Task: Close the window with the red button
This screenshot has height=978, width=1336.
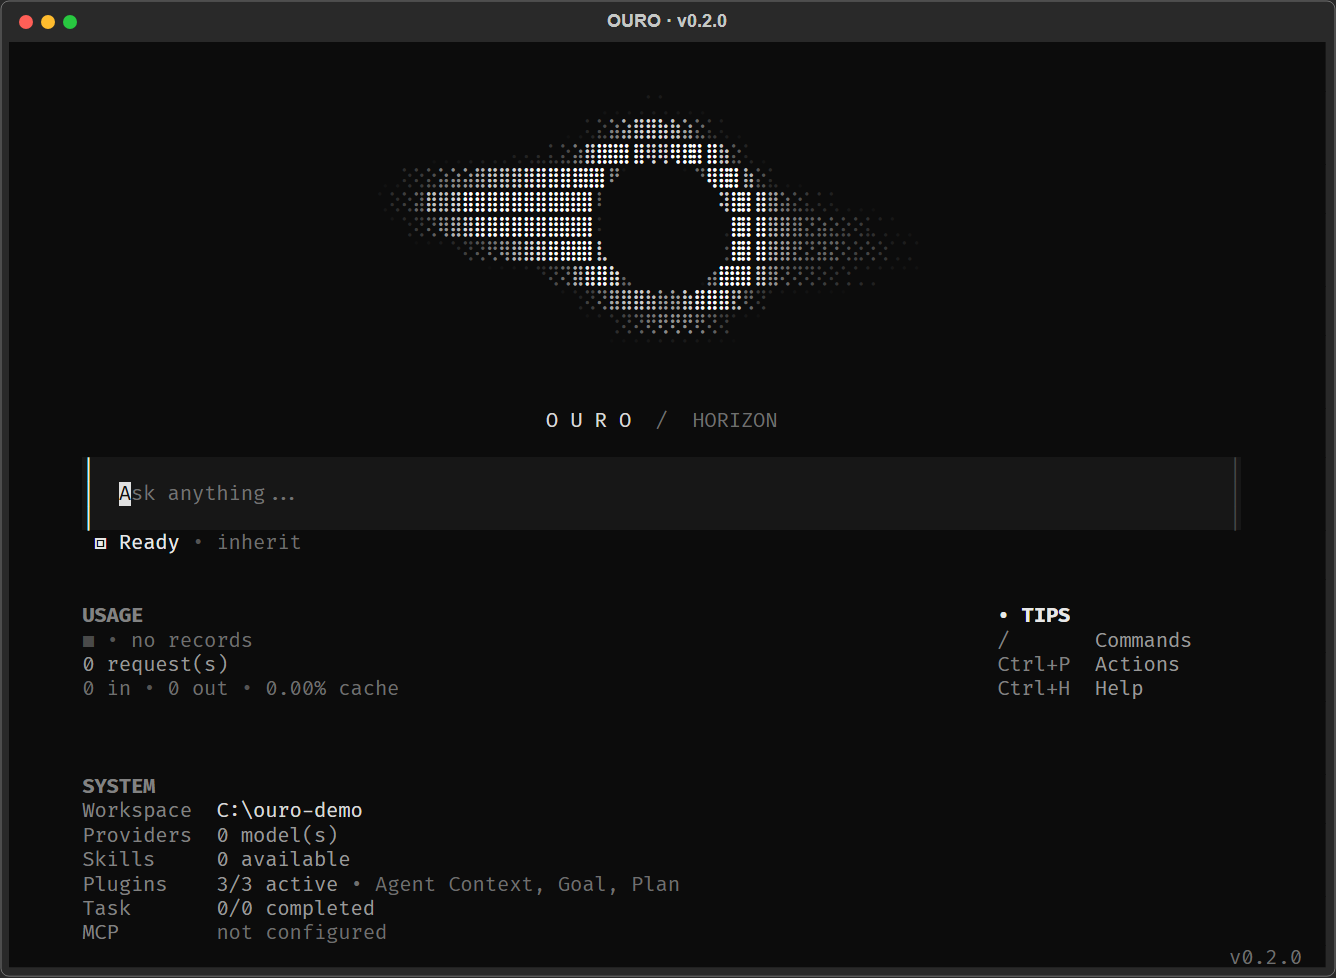Action: coord(26,22)
